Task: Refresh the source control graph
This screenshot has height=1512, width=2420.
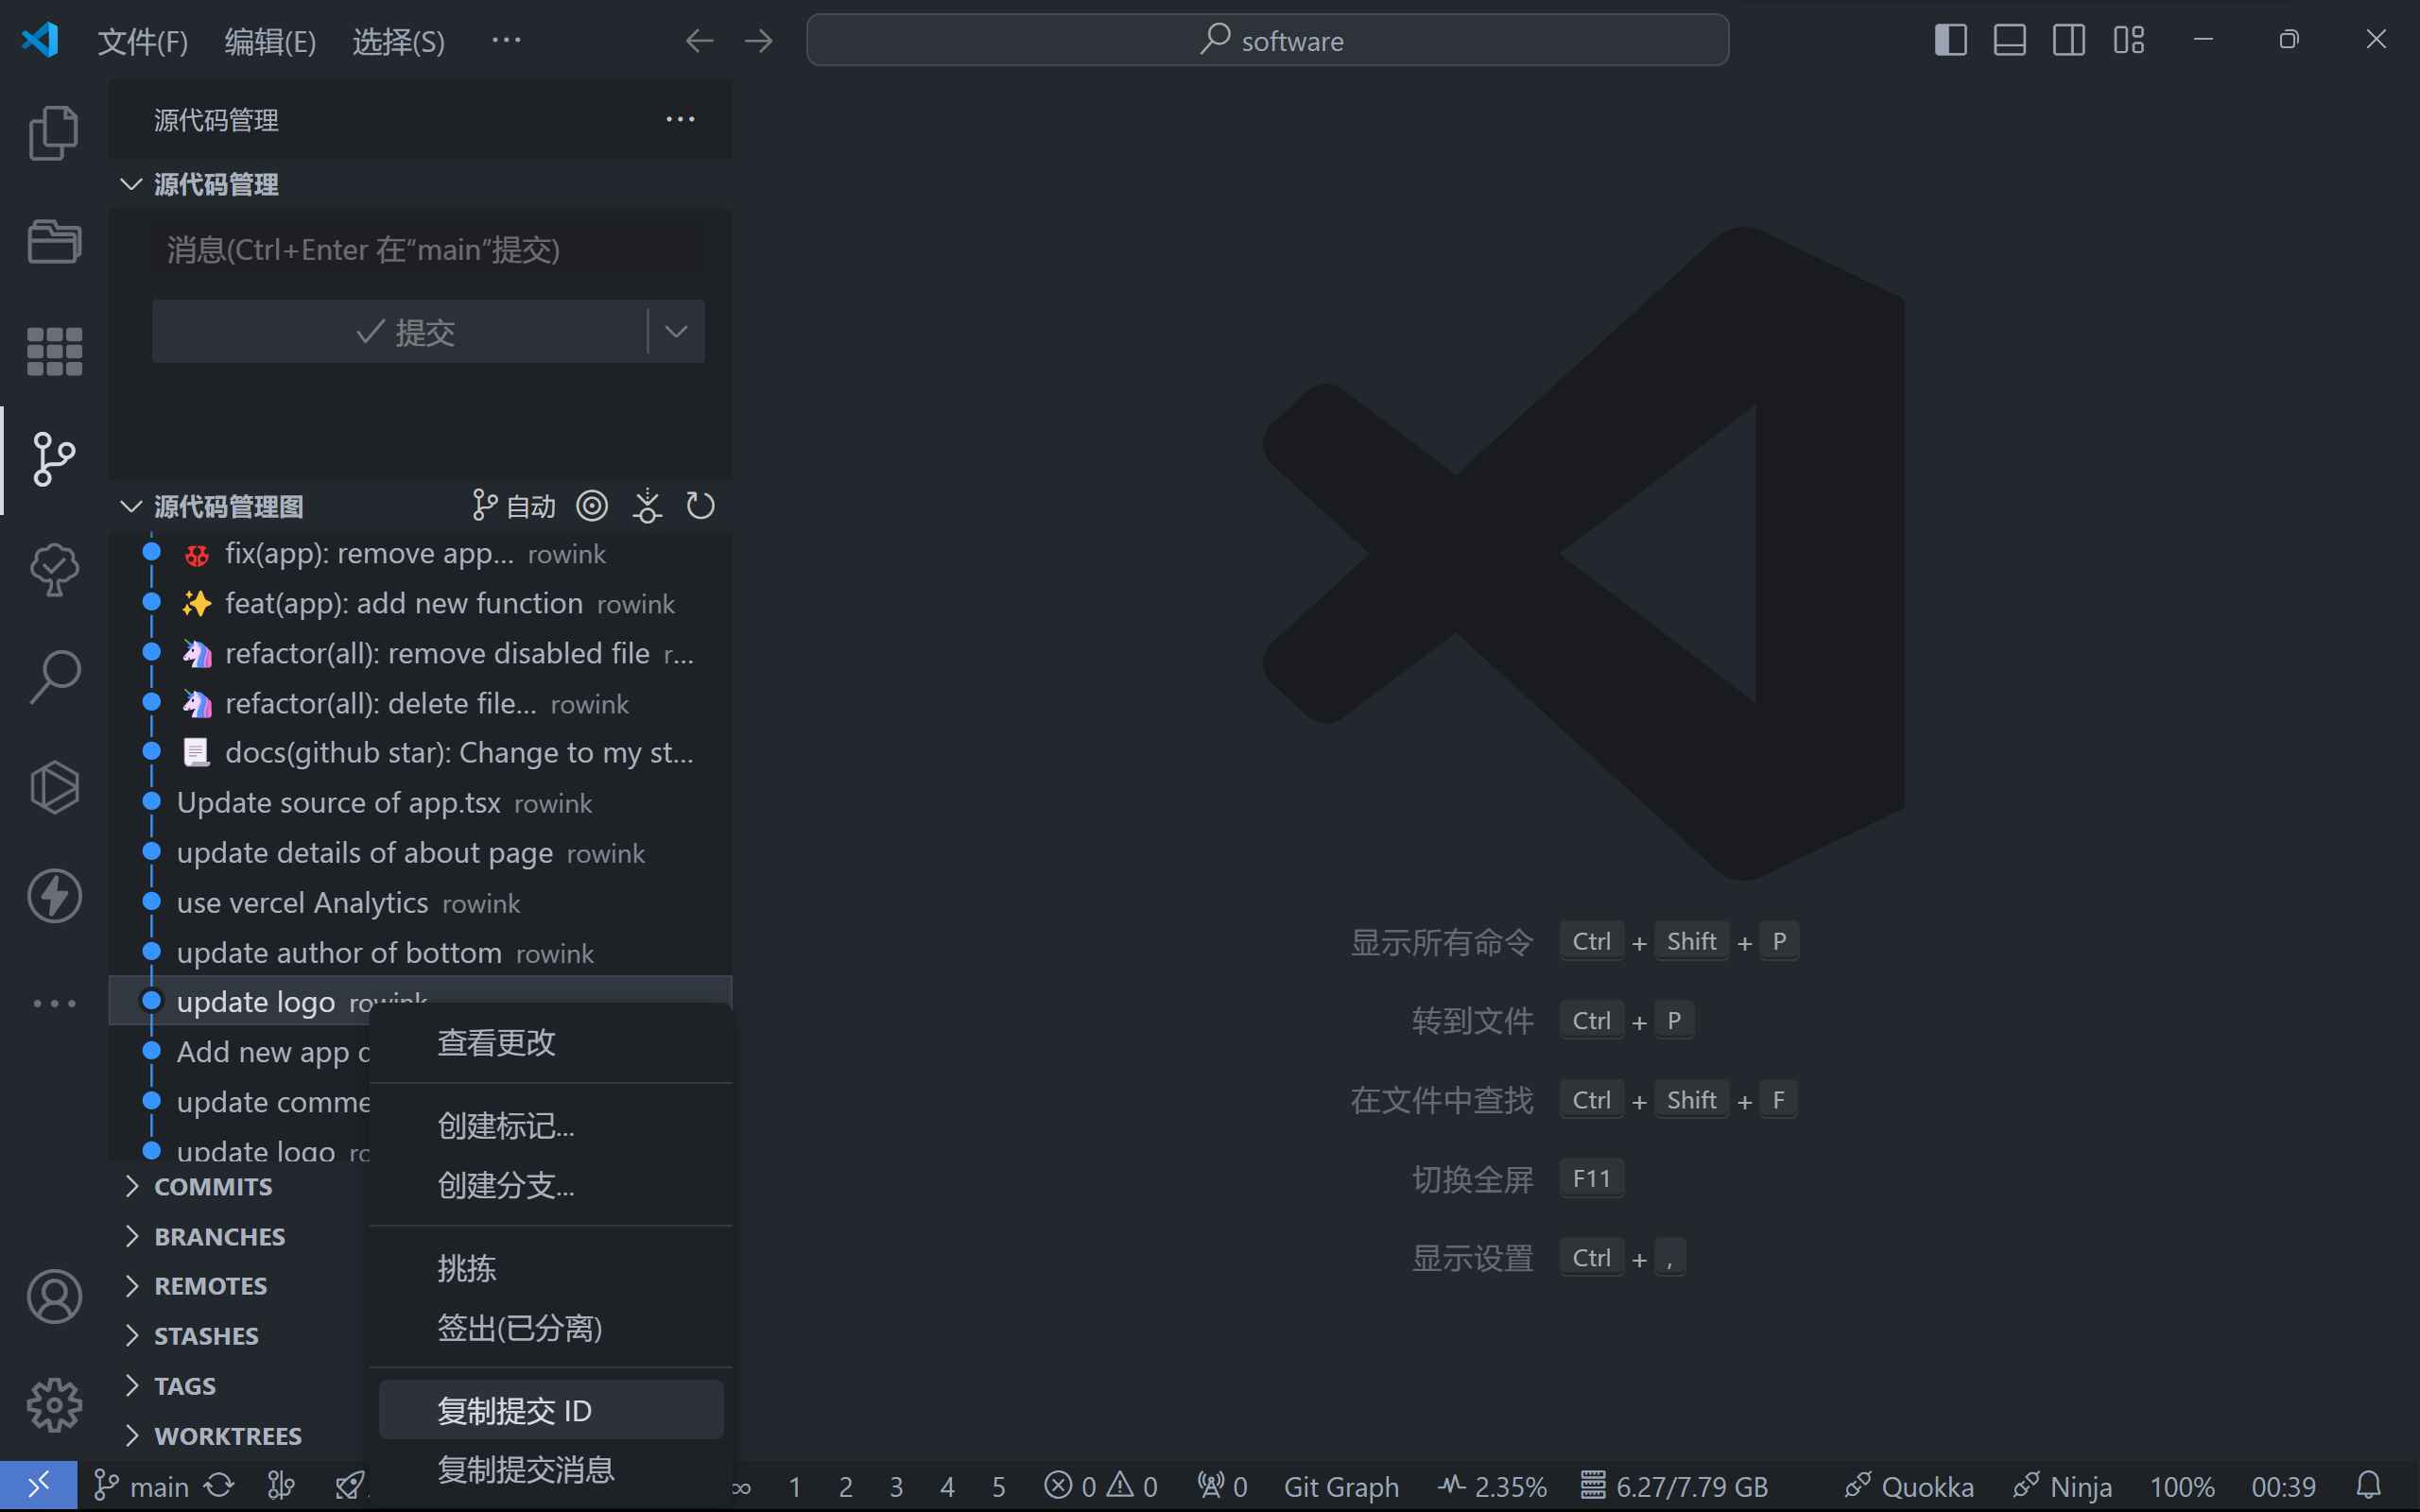Action: pos(700,506)
